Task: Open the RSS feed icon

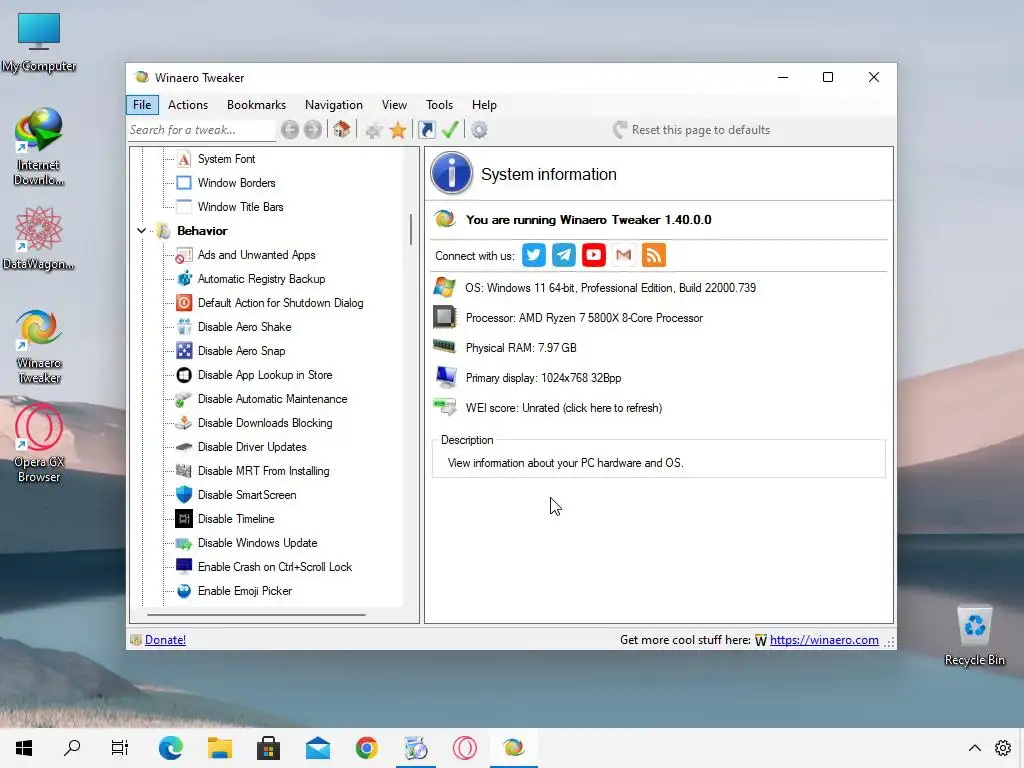Action: (654, 255)
